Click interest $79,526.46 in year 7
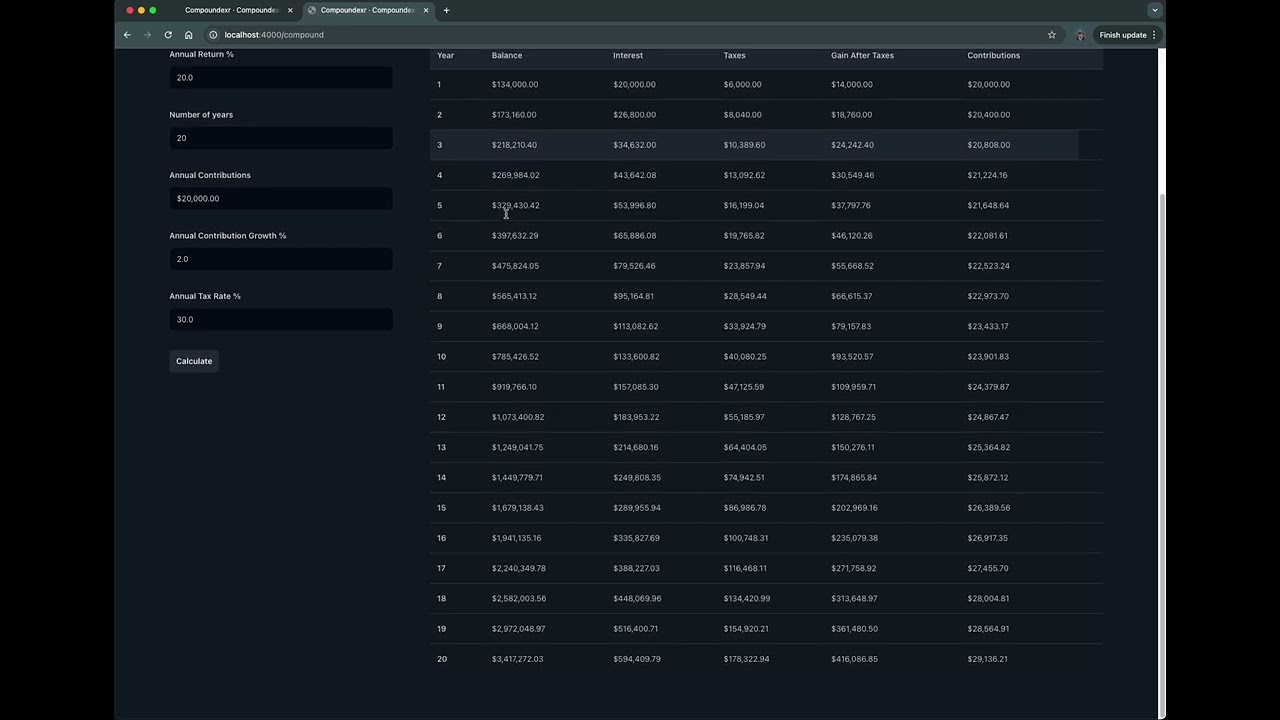 634,266
